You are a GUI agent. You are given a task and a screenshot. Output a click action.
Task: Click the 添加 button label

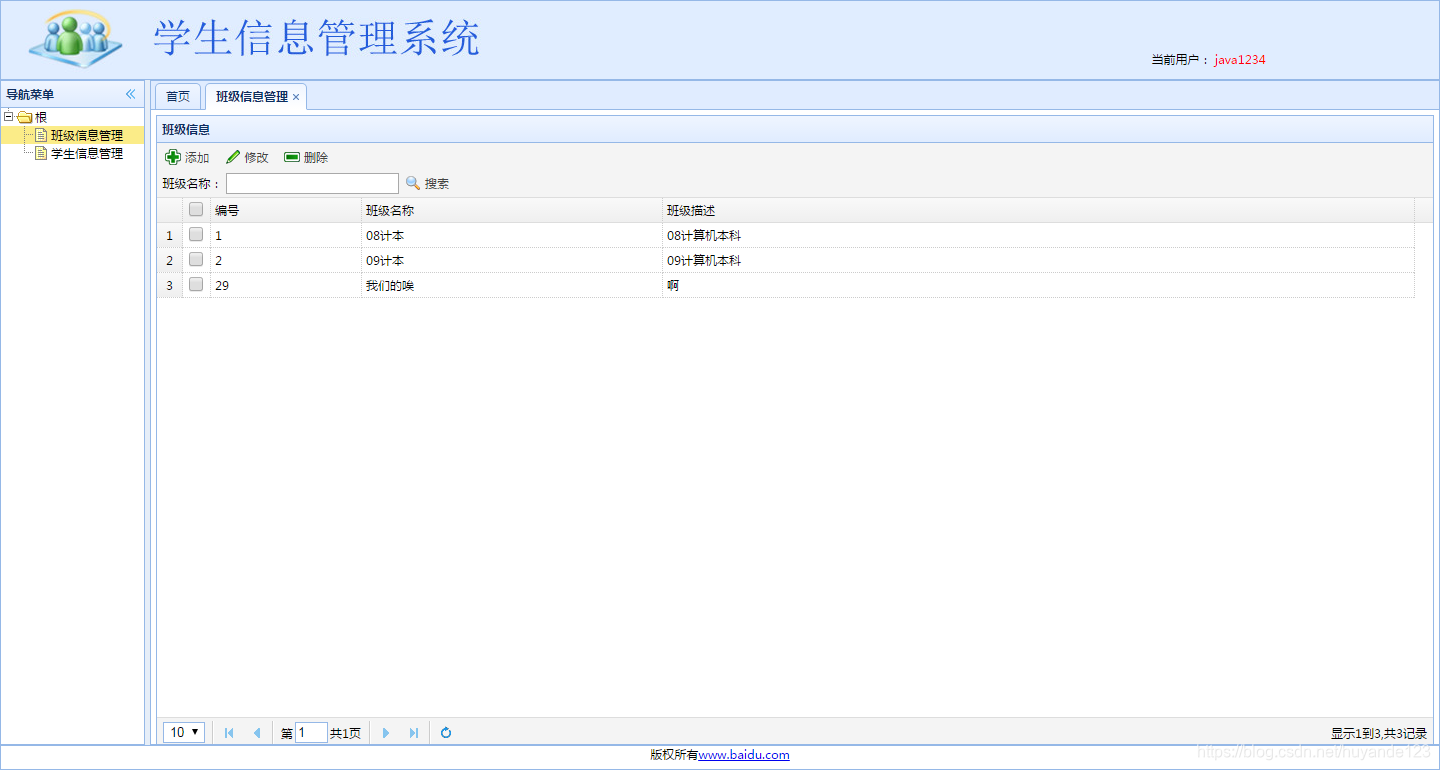coord(197,158)
